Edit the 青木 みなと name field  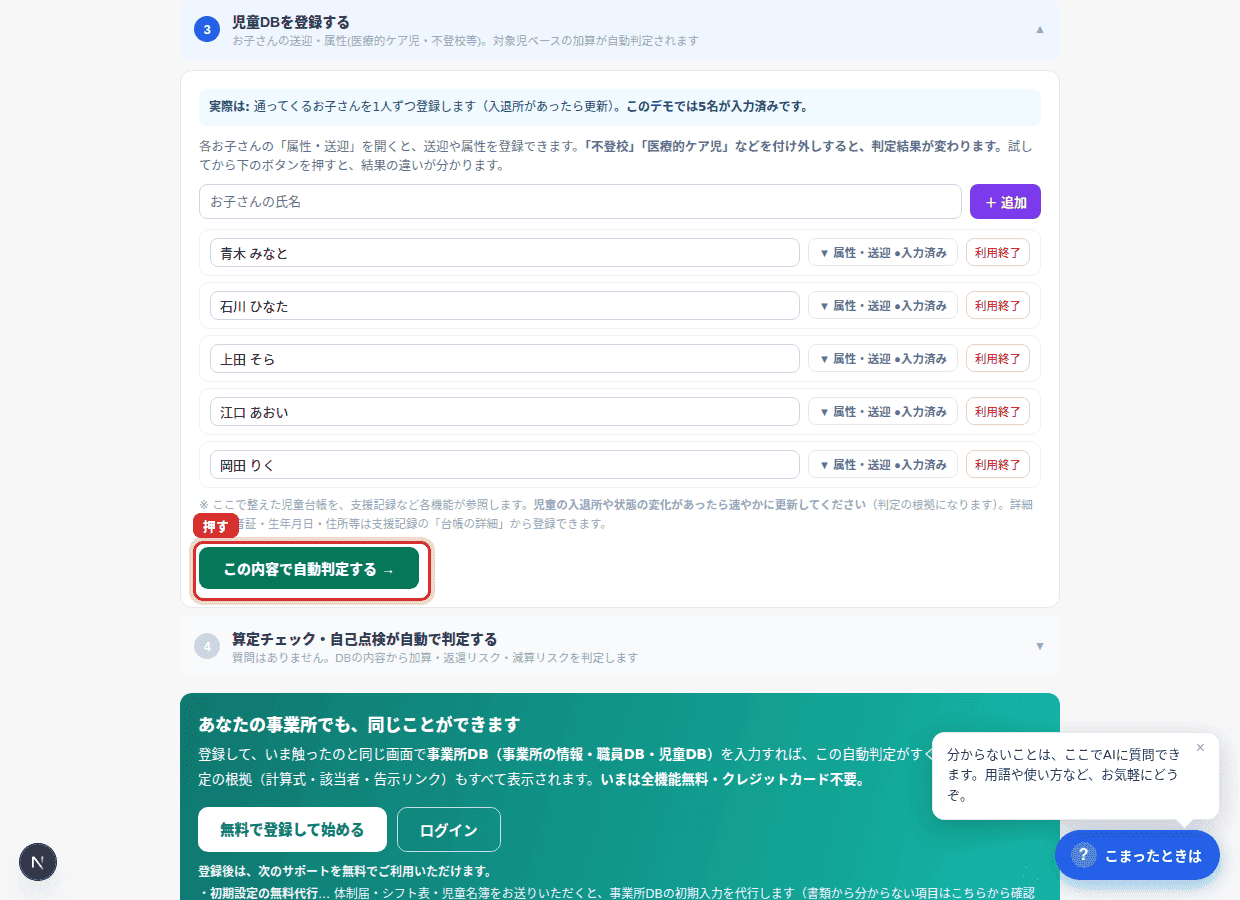(x=505, y=253)
